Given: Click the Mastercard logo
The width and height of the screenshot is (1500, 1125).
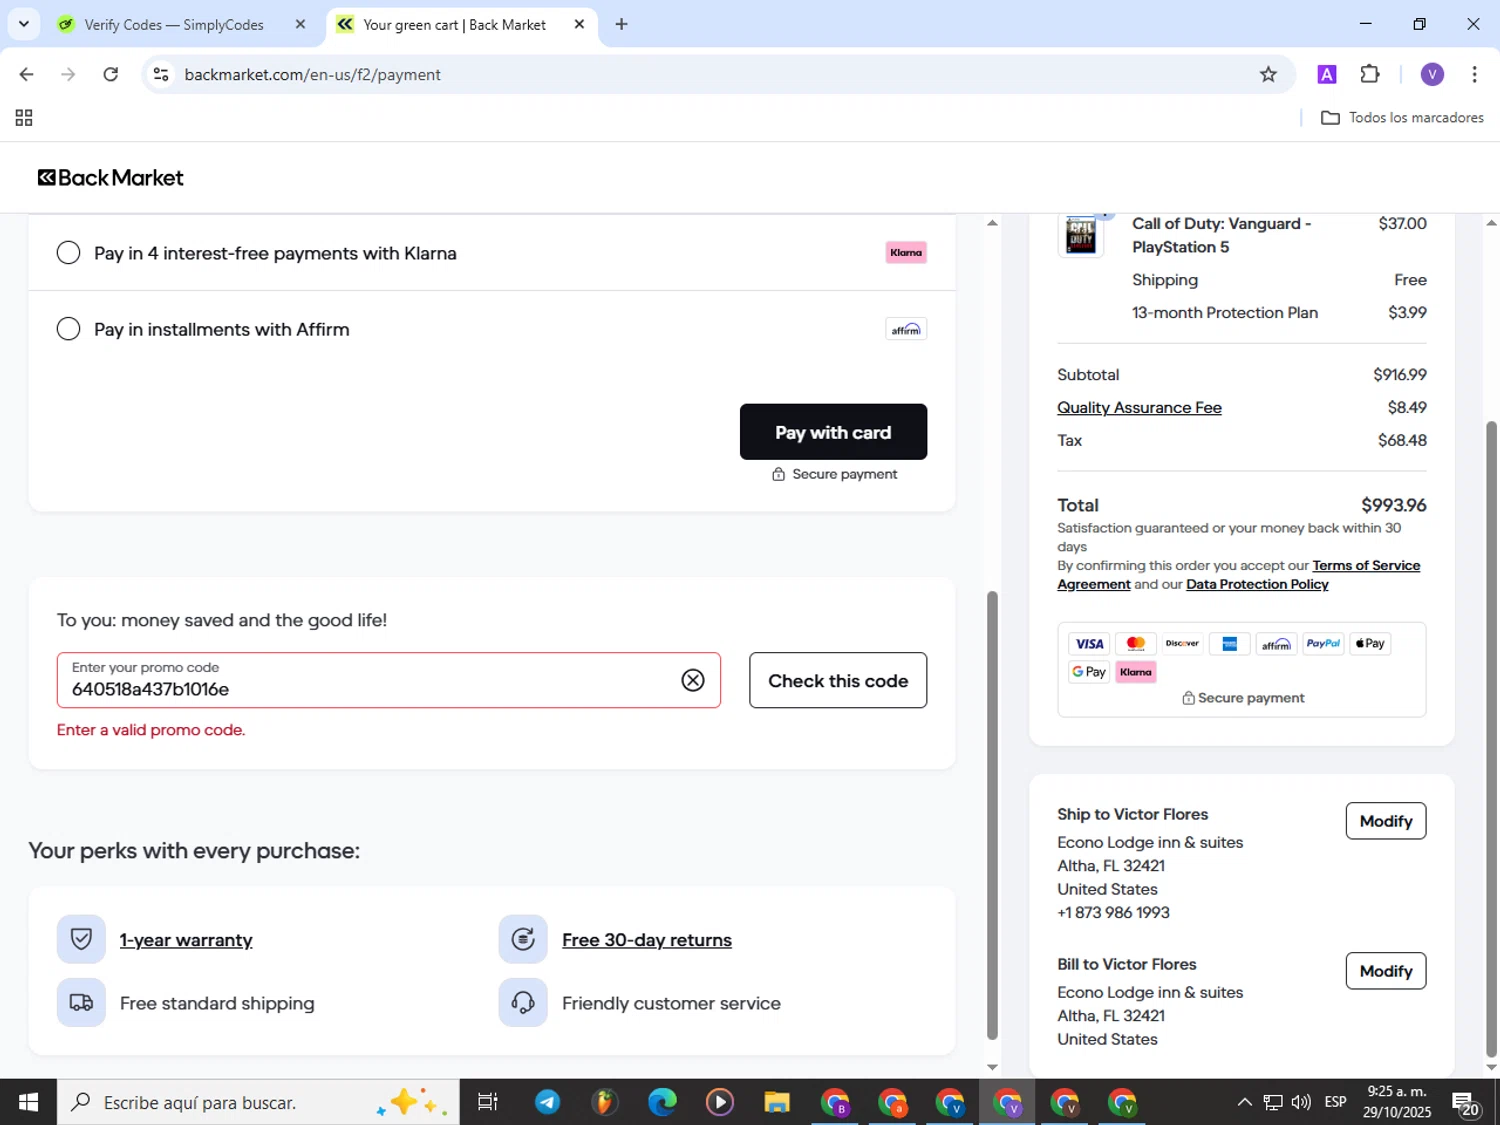Looking at the screenshot, I should point(1135,644).
